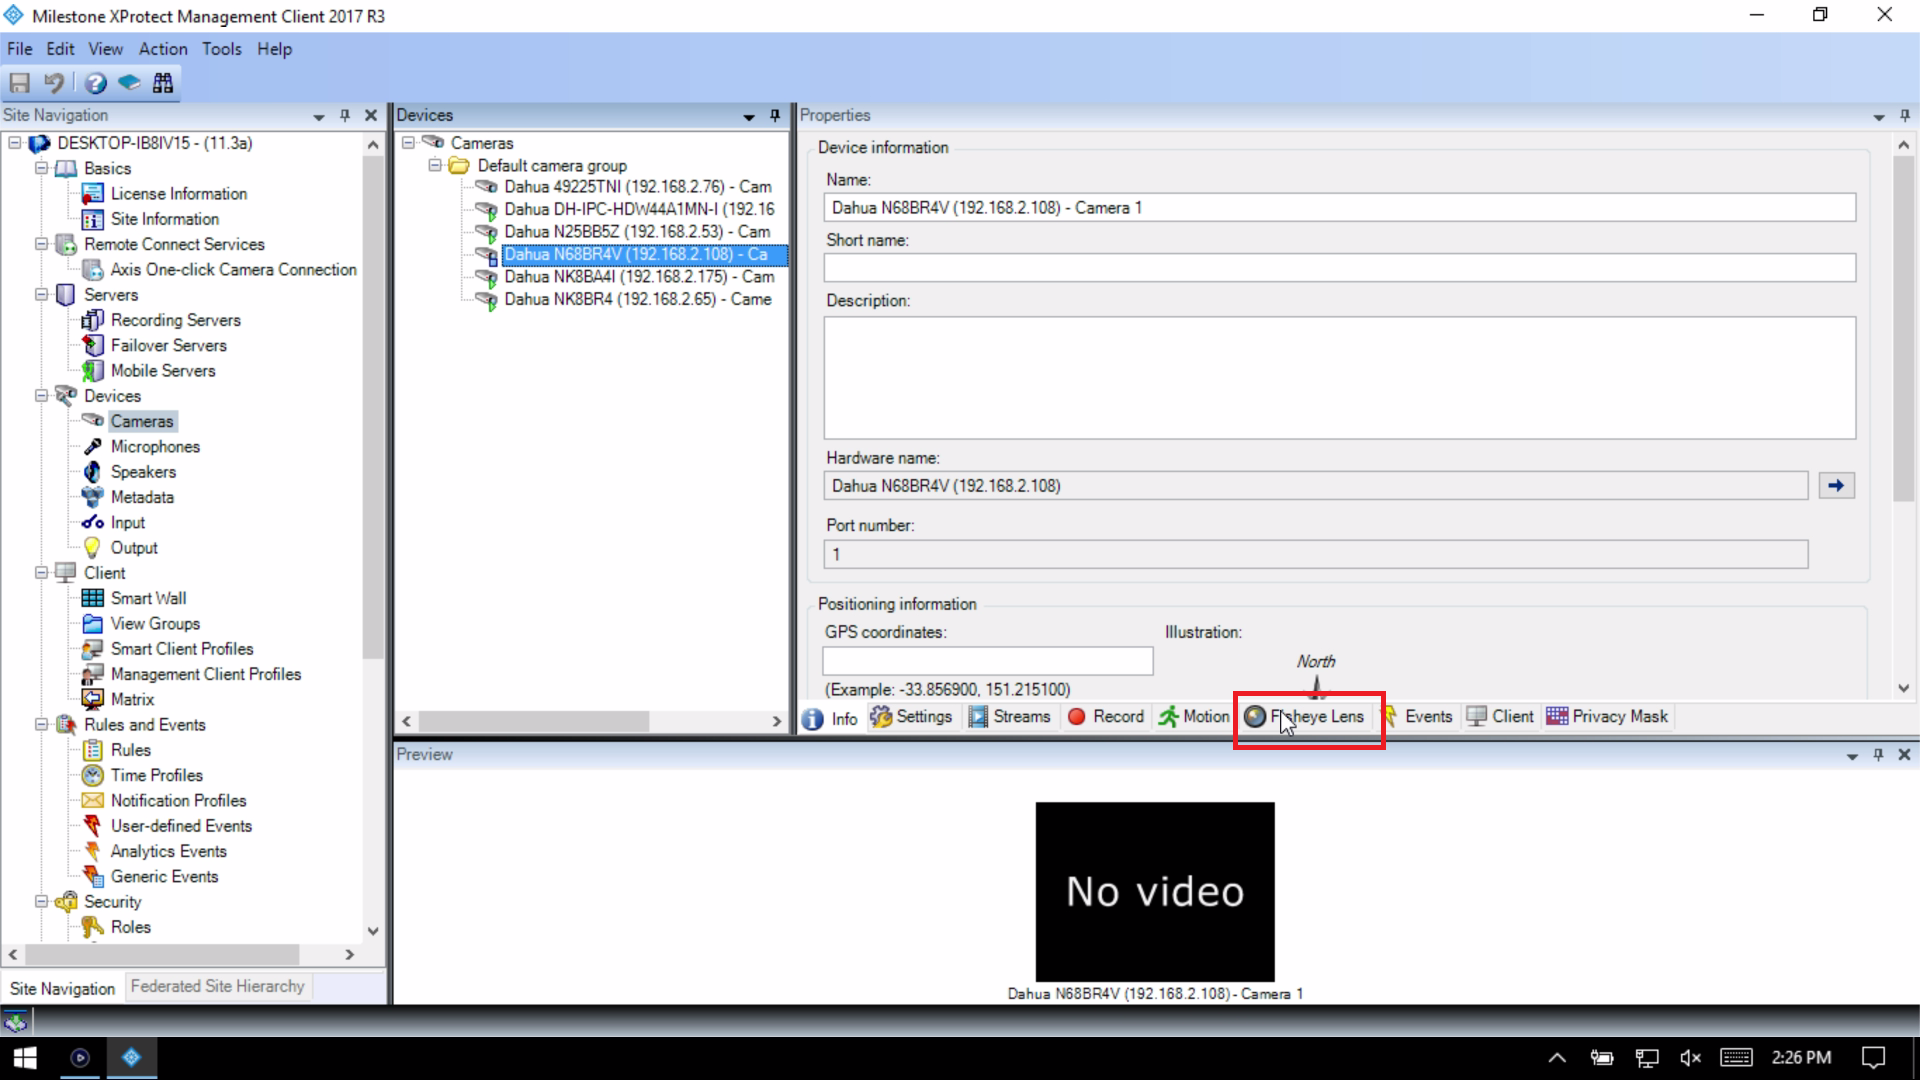The width and height of the screenshot is (1920, 1080).
Task: Click the GPS coordinates input field
Action: 987,661
